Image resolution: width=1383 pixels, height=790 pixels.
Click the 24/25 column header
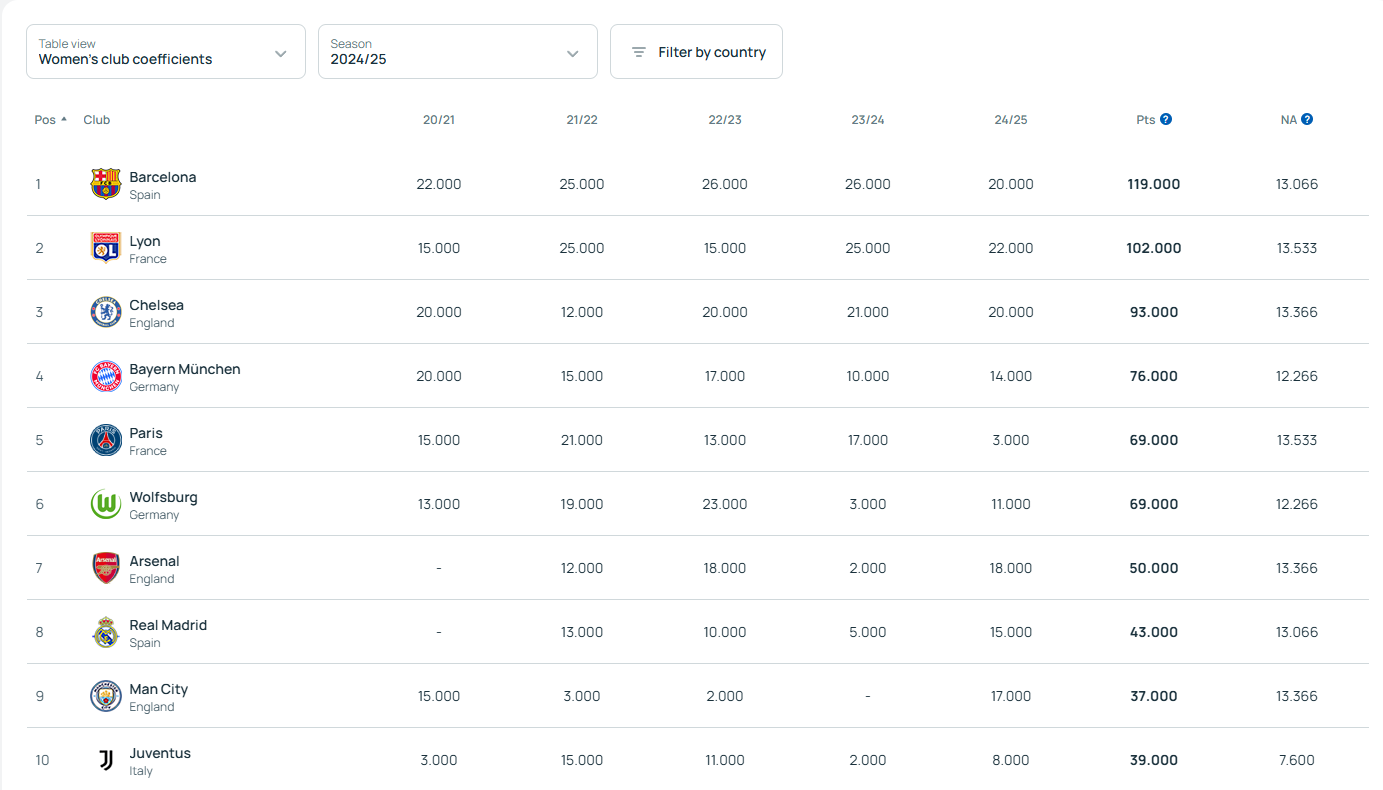[x=1010, y=120]
